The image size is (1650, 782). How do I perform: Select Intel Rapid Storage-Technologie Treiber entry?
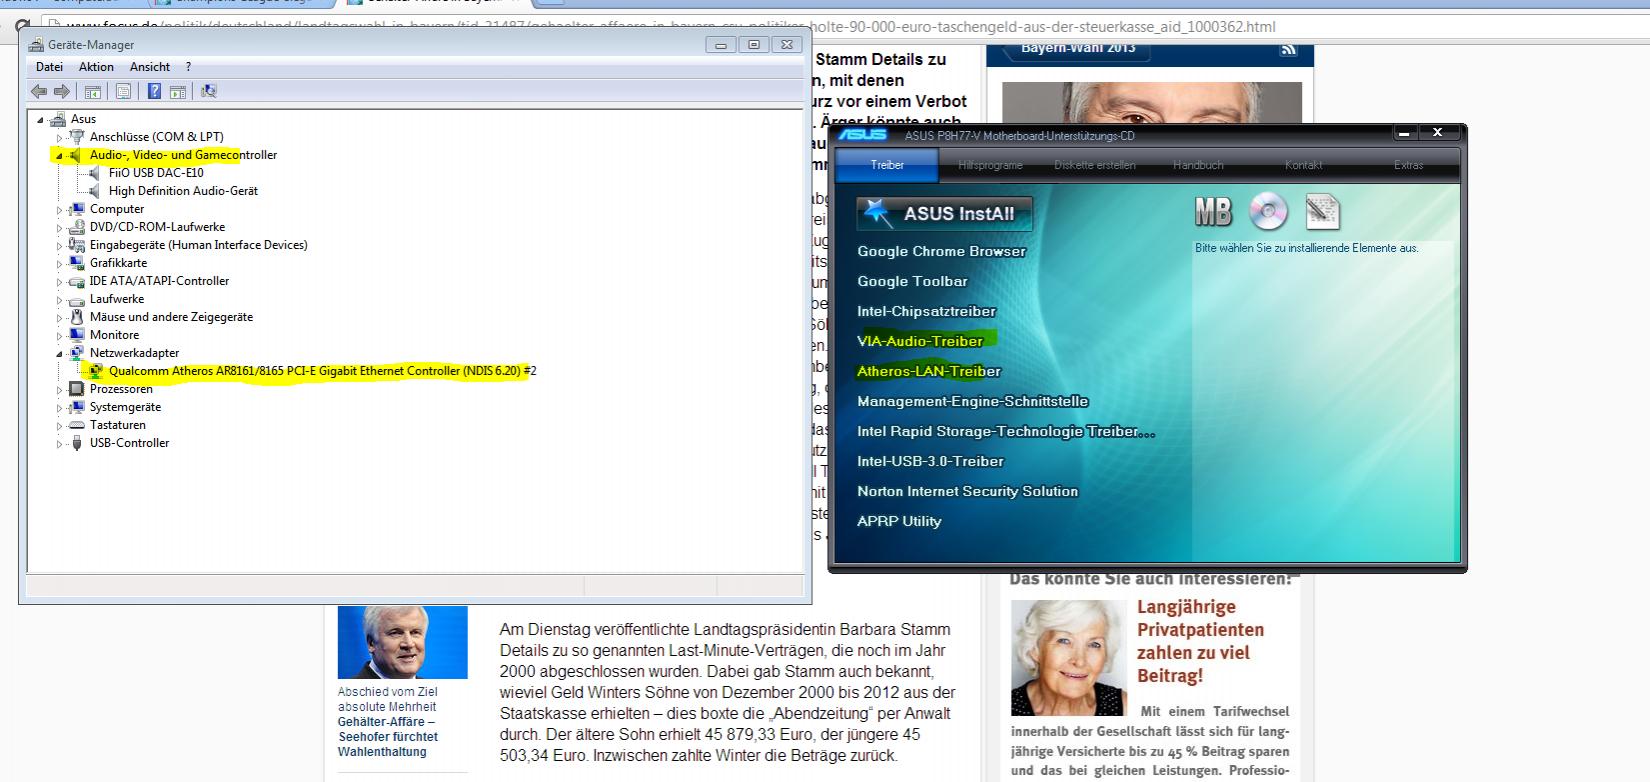coord(1006,431)
